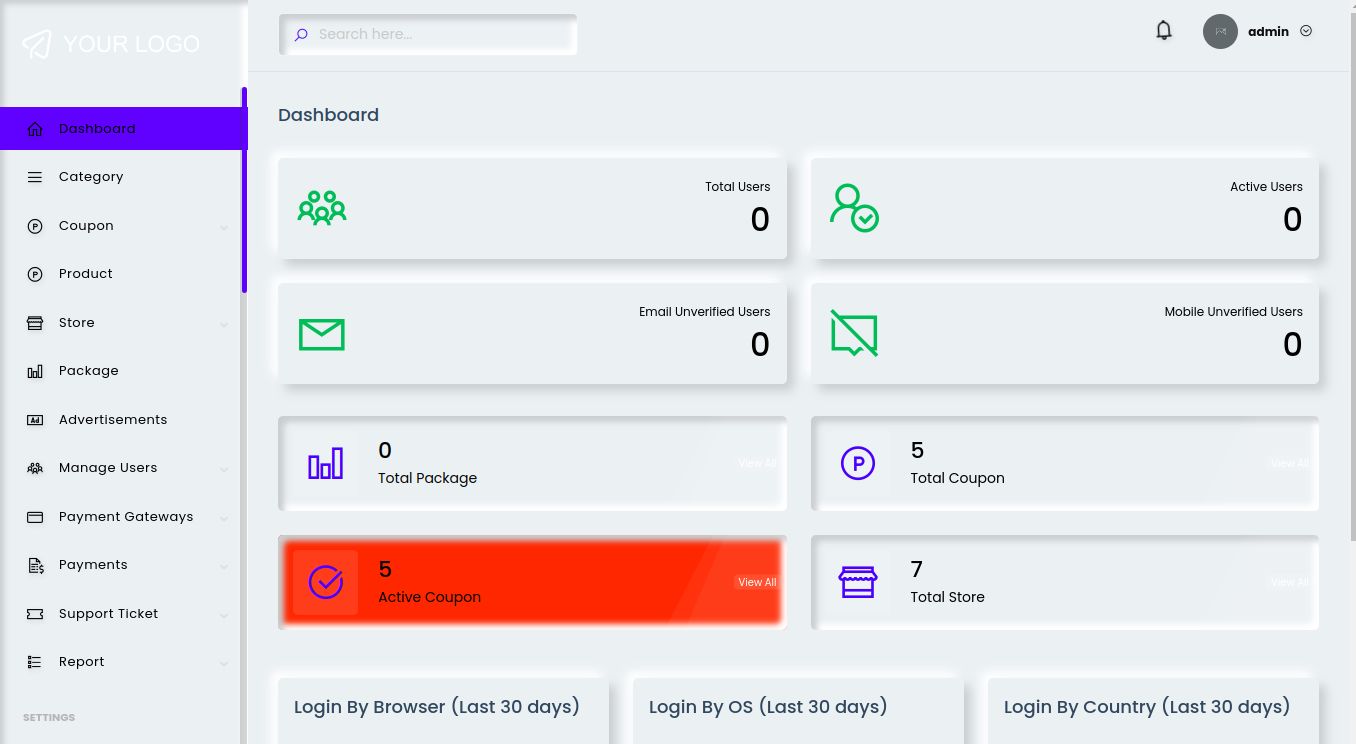Viewport: 1356px width, 744px height.
Task: Click the paper plane logo icon
Action: click(37, 44)
